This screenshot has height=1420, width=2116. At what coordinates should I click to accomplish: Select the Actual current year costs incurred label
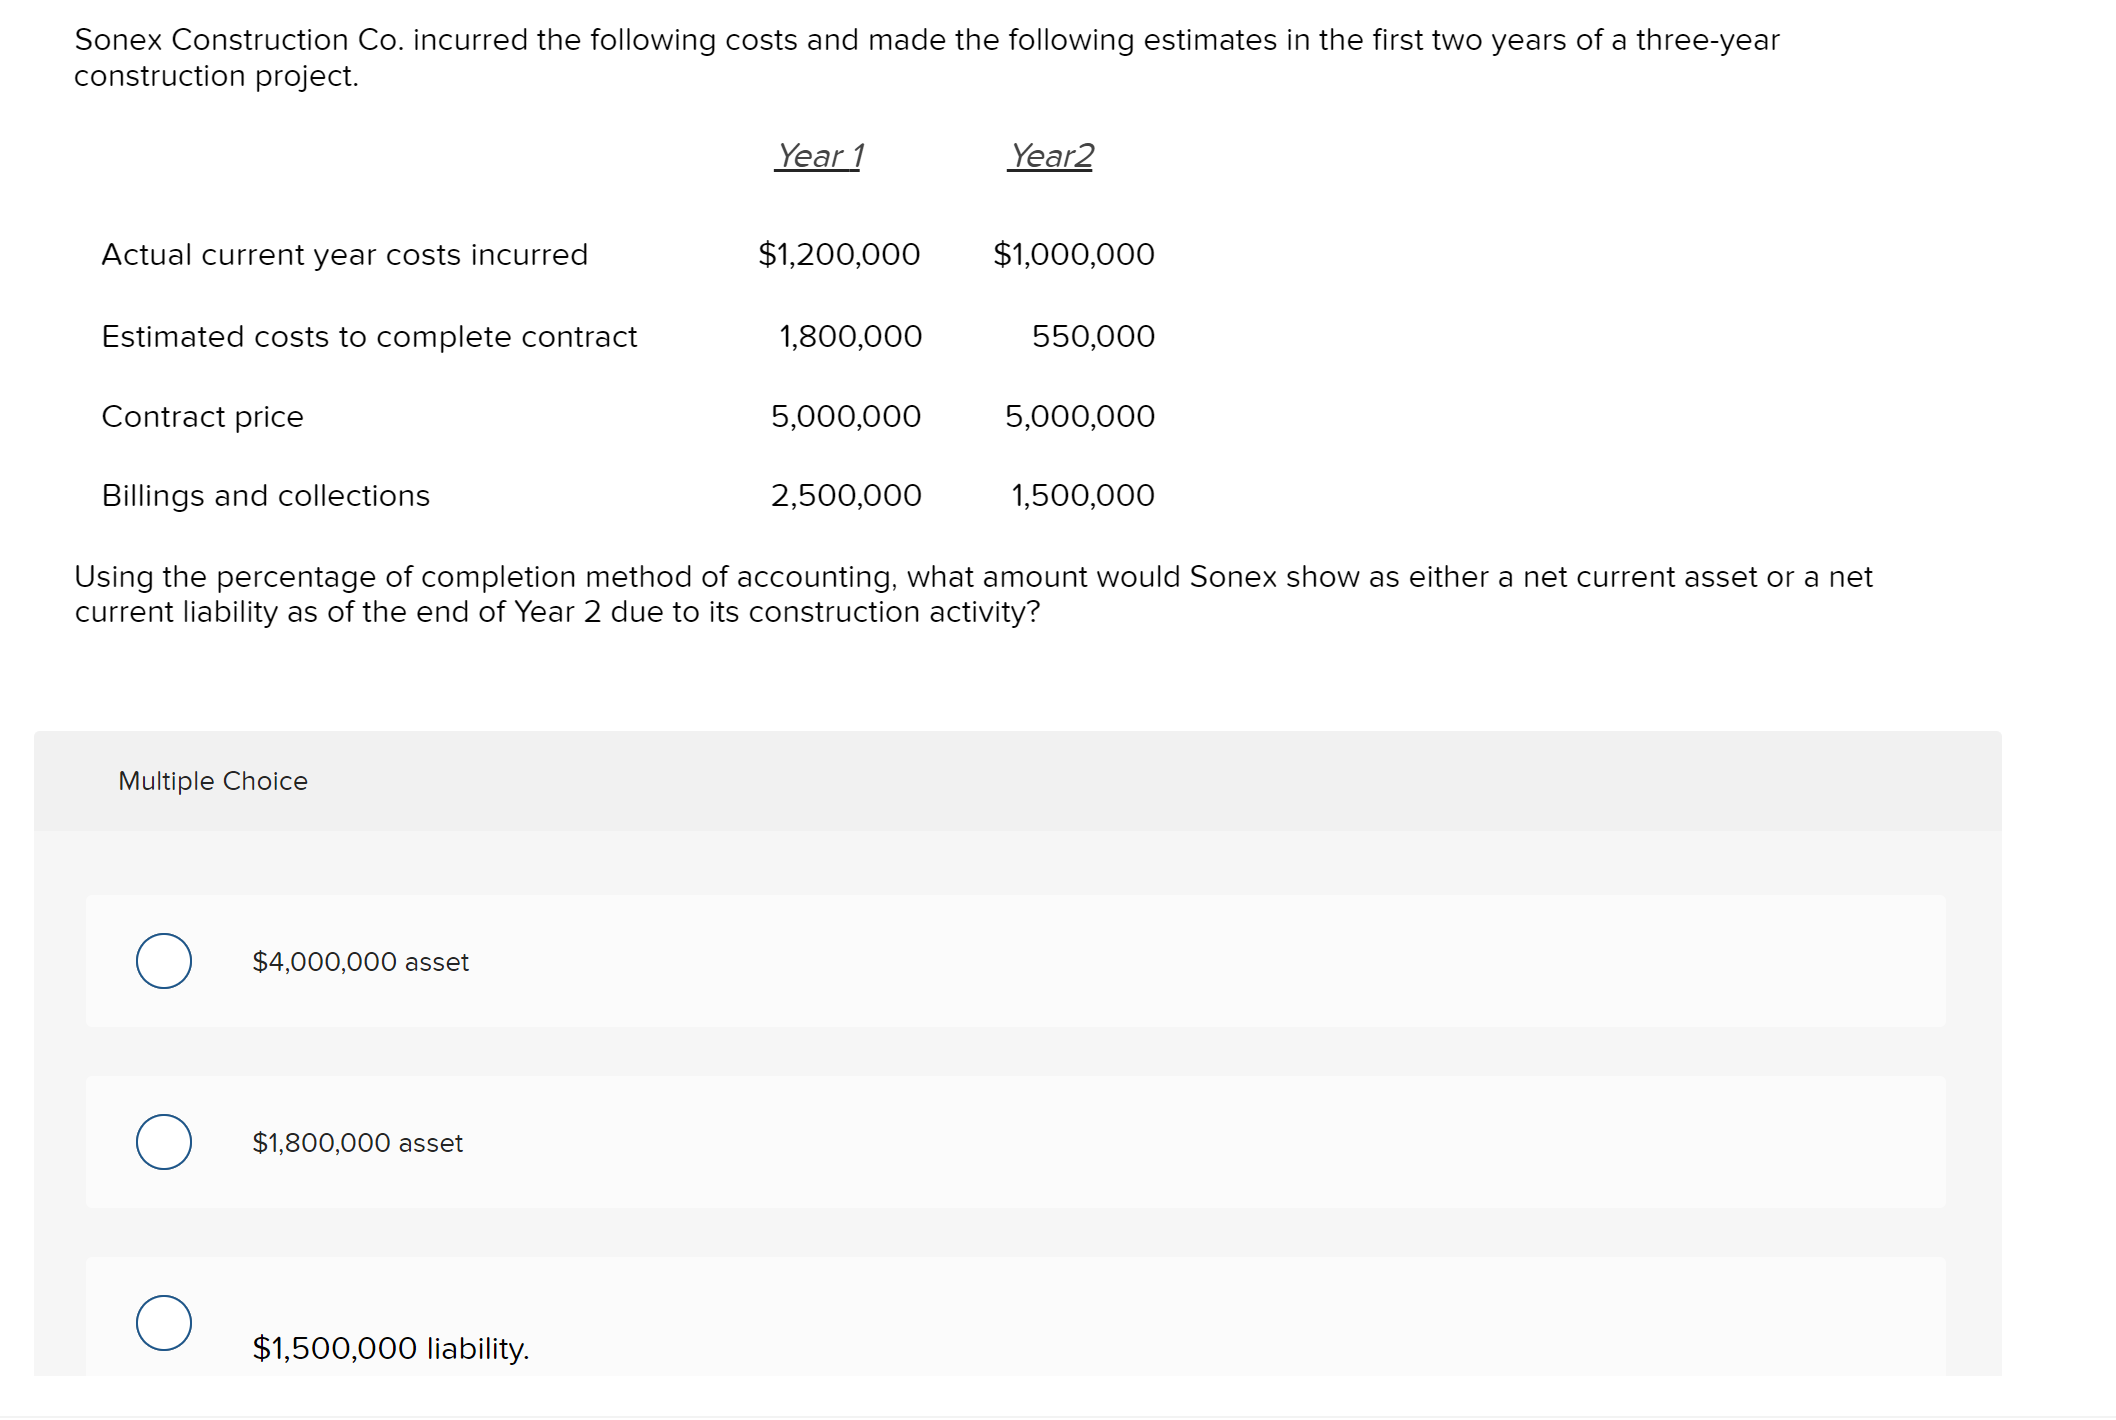tap(344, 255)
